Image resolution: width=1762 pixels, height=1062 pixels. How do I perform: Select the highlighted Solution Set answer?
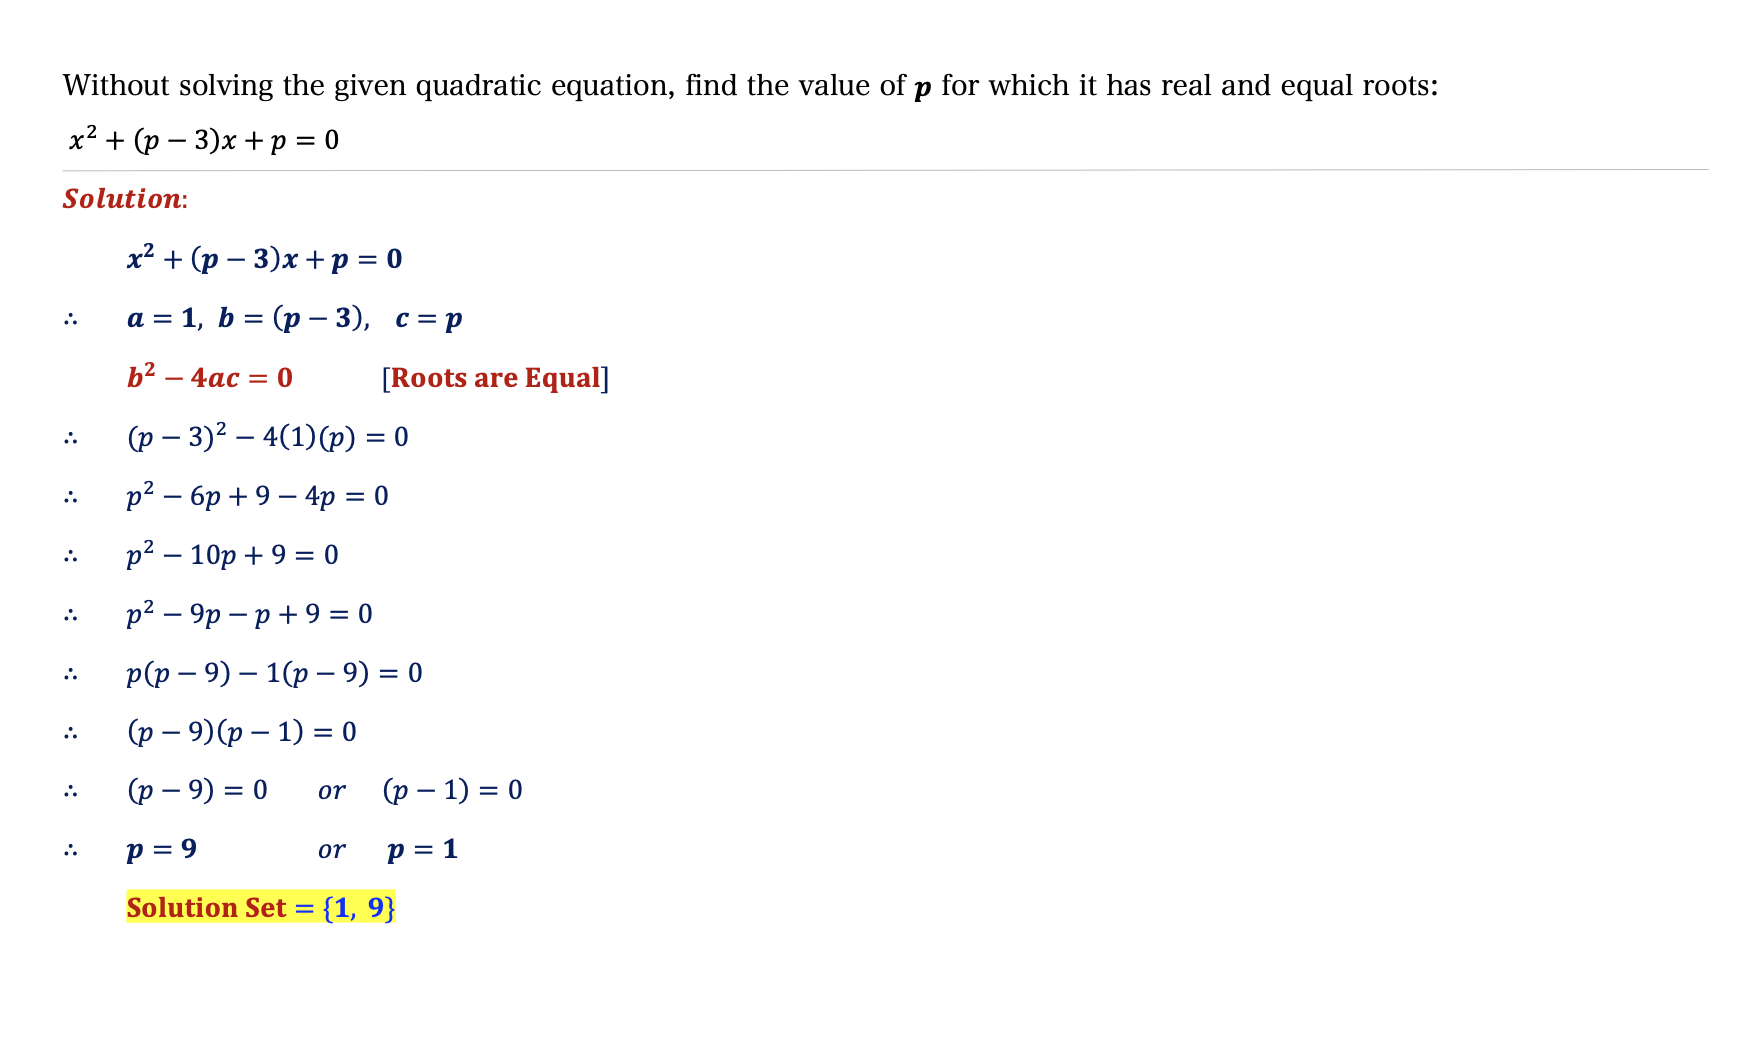coord(261,908)
